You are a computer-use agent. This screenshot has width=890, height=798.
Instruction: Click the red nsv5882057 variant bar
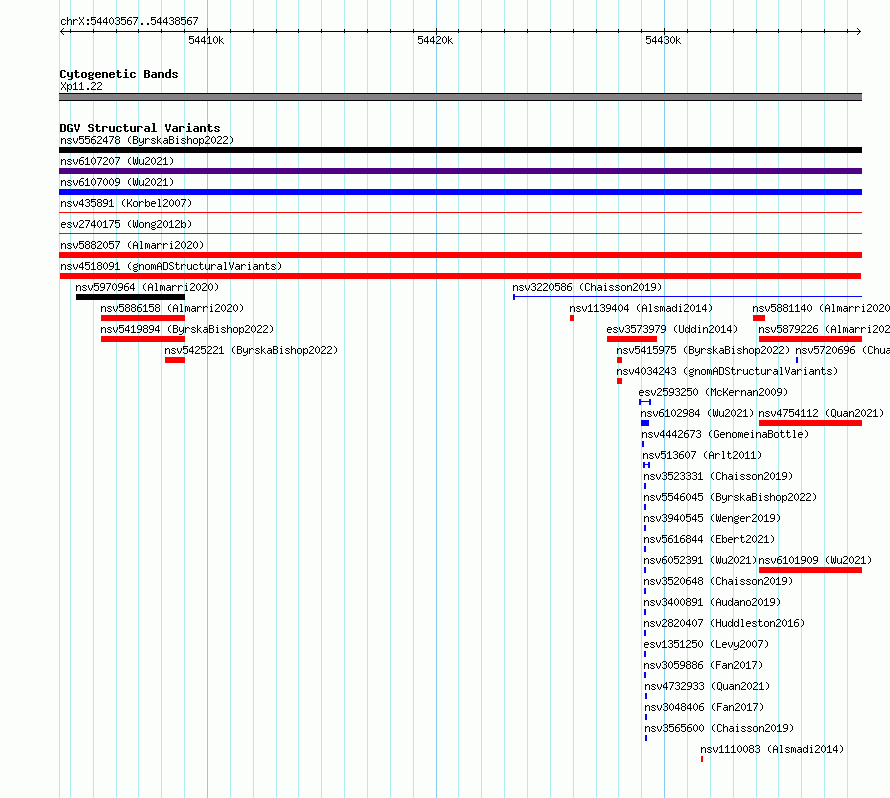click(460, 255)
